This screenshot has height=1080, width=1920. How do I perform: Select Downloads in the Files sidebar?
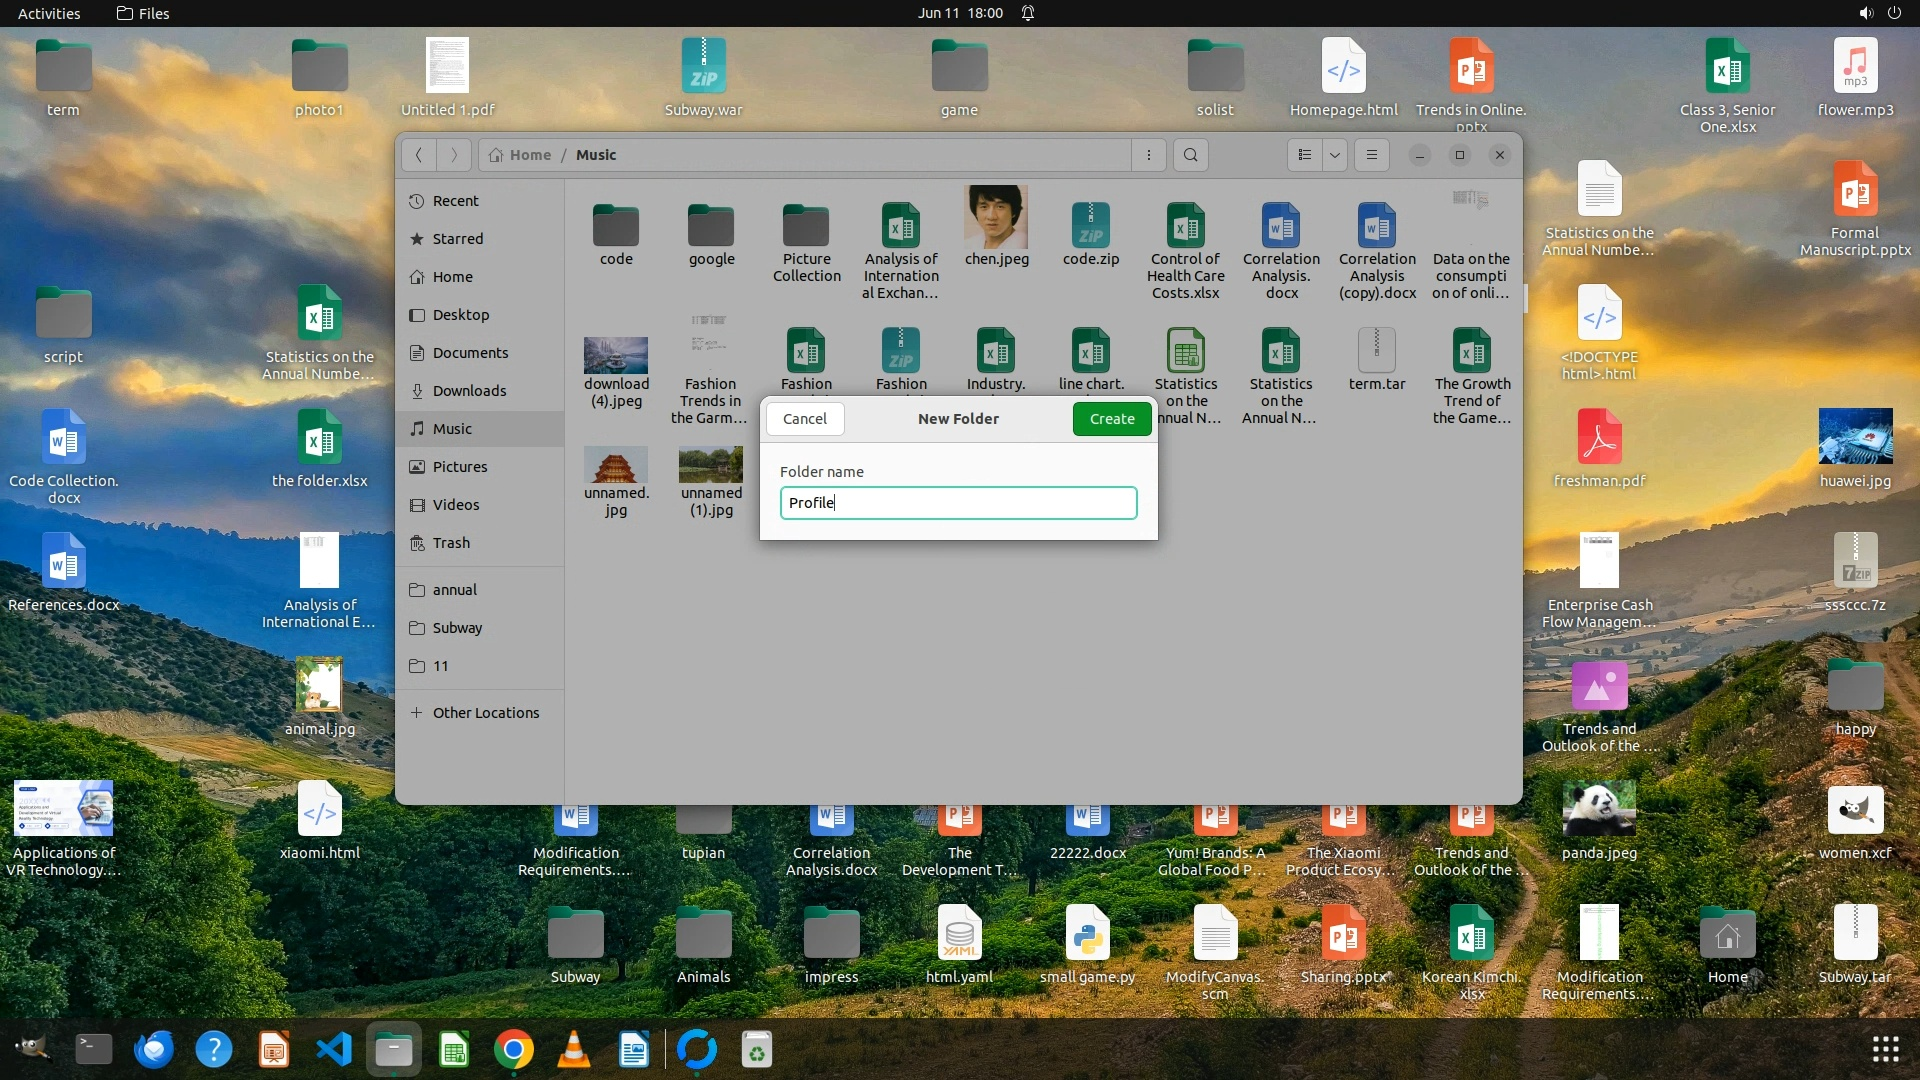469,391
